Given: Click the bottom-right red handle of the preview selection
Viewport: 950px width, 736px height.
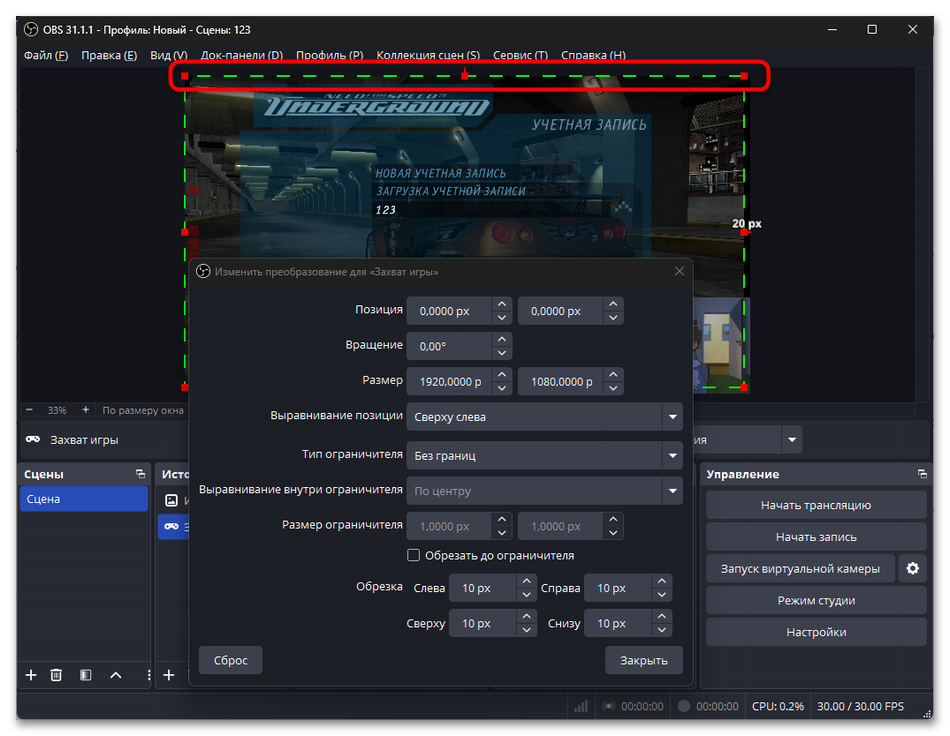Looking at the screenshot, I should pos(744,387).
